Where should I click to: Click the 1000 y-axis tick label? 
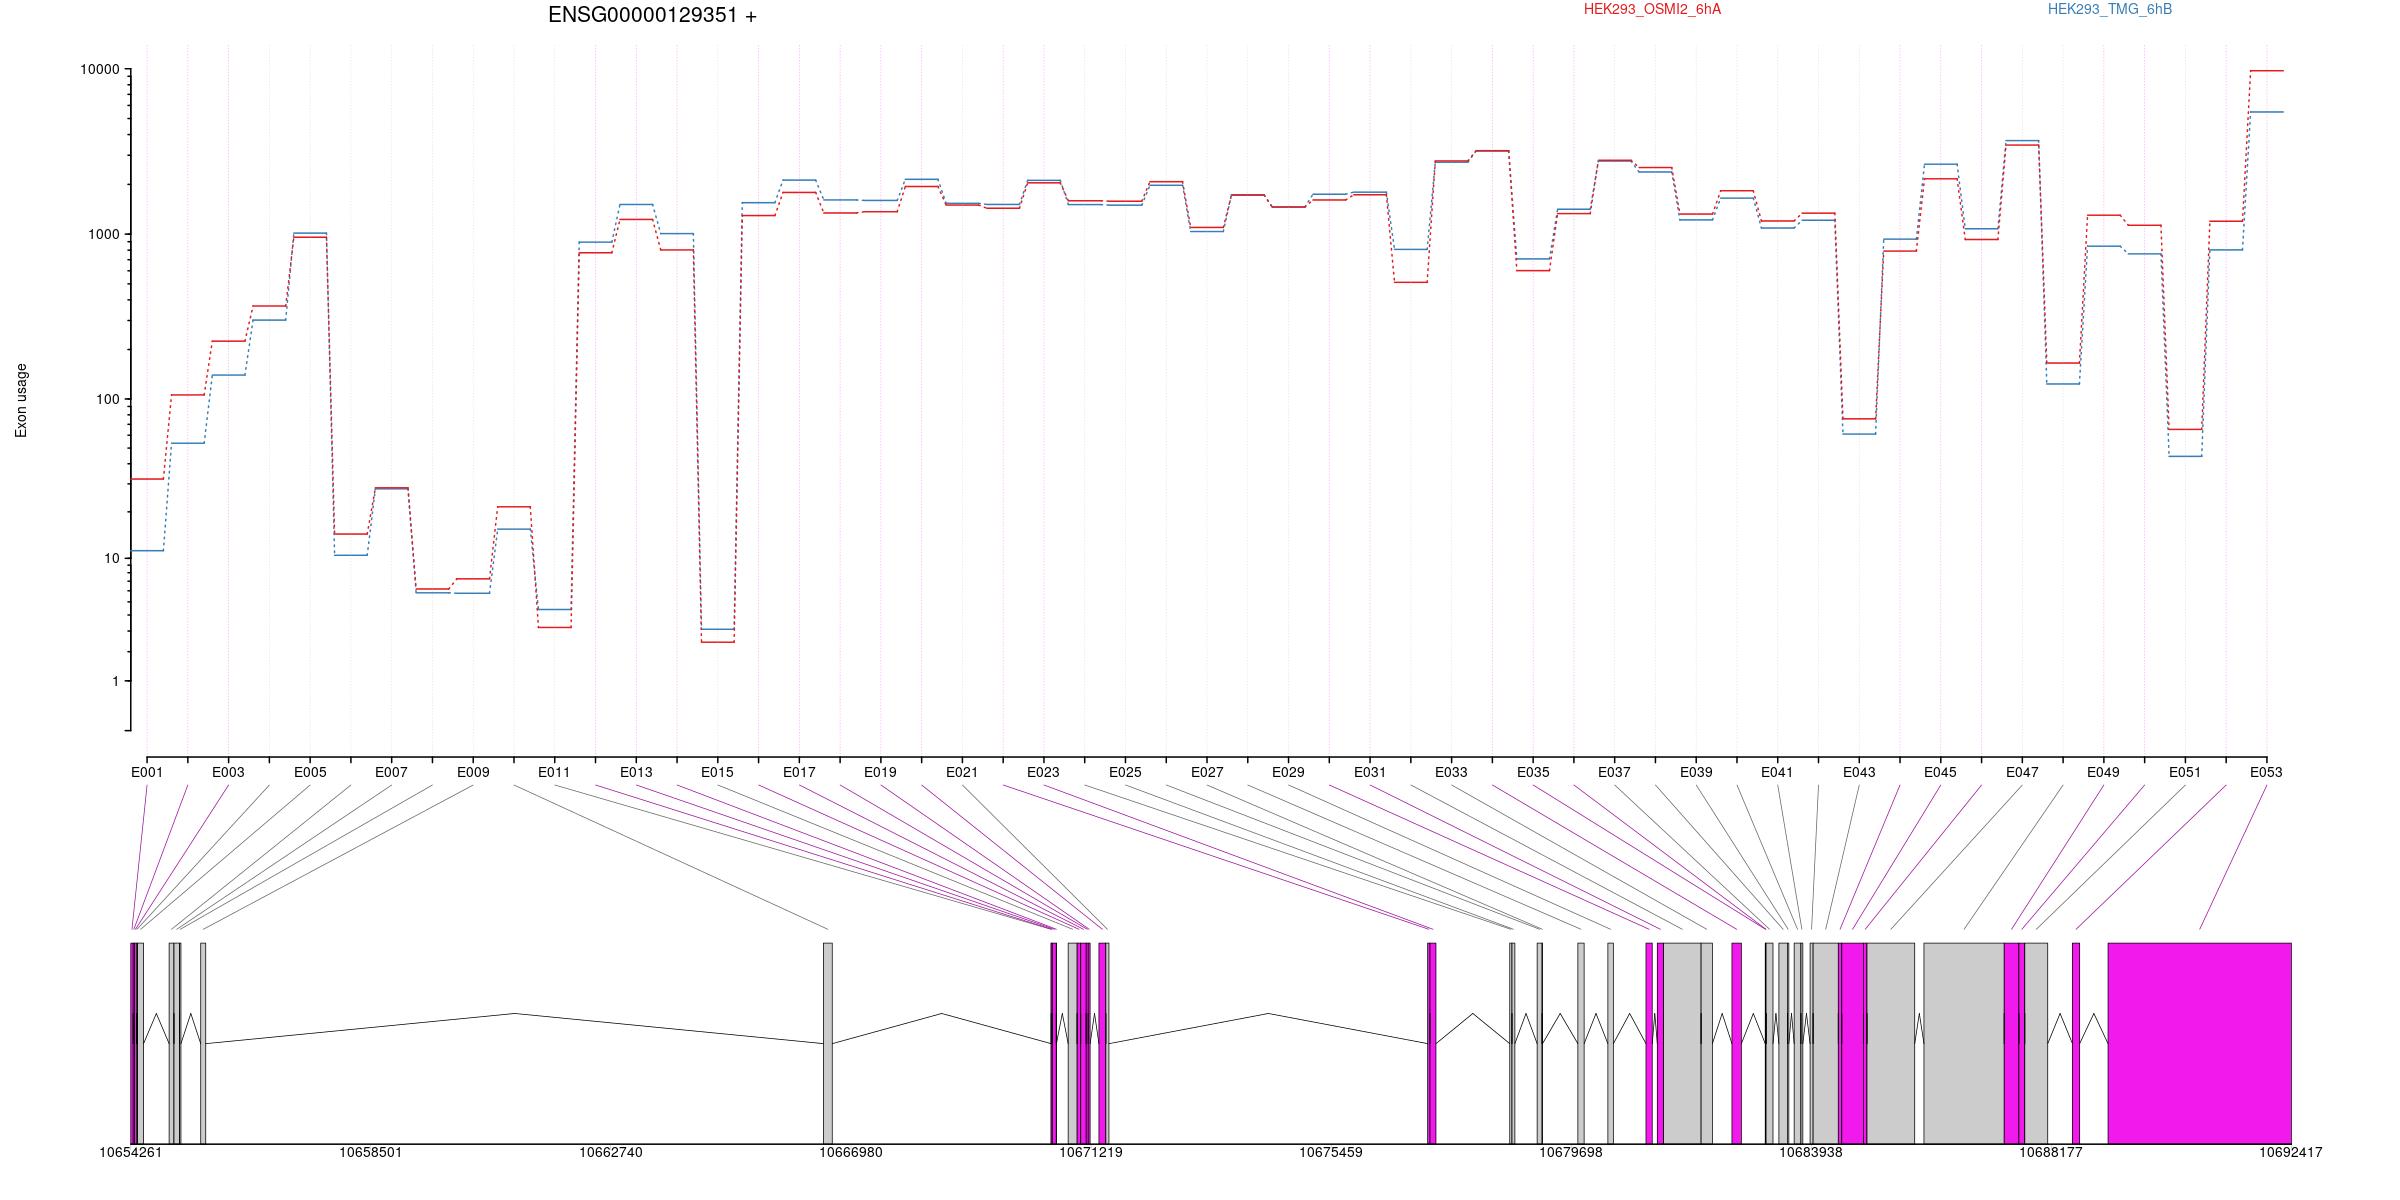coord(103,234)
